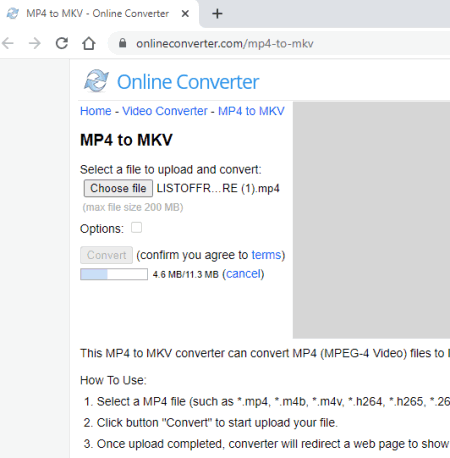Screen dimensions: 450x458
Task: Go to the Home breadcrumb link
Action: (96, 111)
